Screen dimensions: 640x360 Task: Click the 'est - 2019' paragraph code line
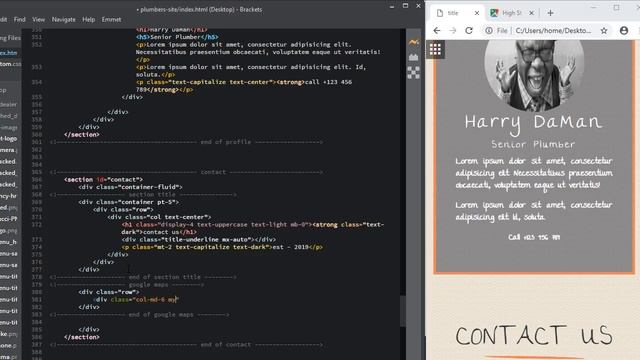click(222, 247)
